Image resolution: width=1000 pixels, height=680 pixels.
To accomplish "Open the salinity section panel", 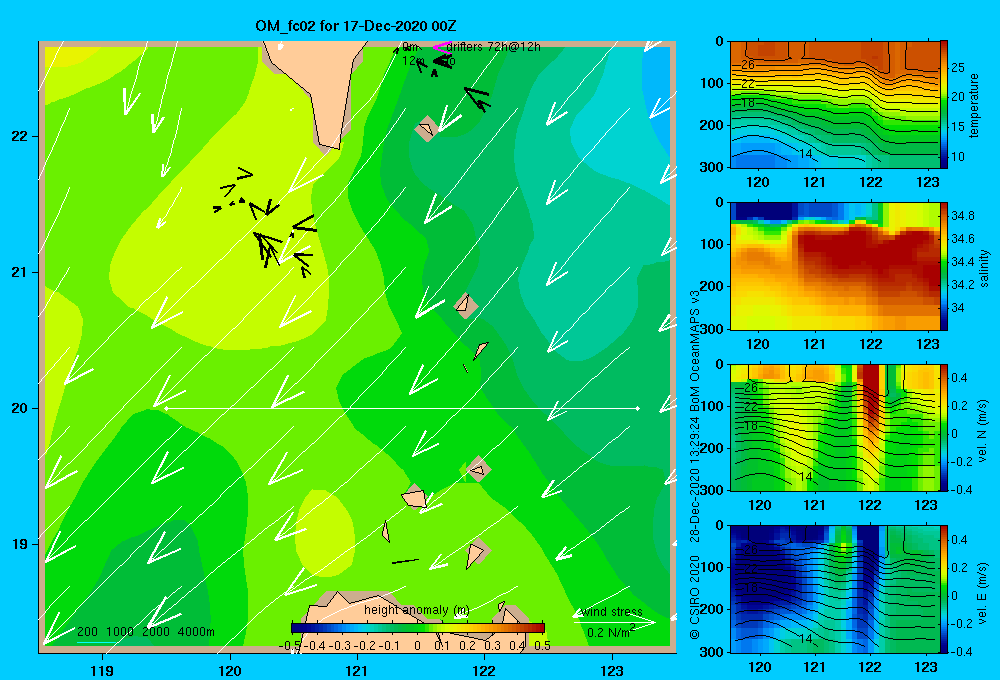I will pos(834,266).
